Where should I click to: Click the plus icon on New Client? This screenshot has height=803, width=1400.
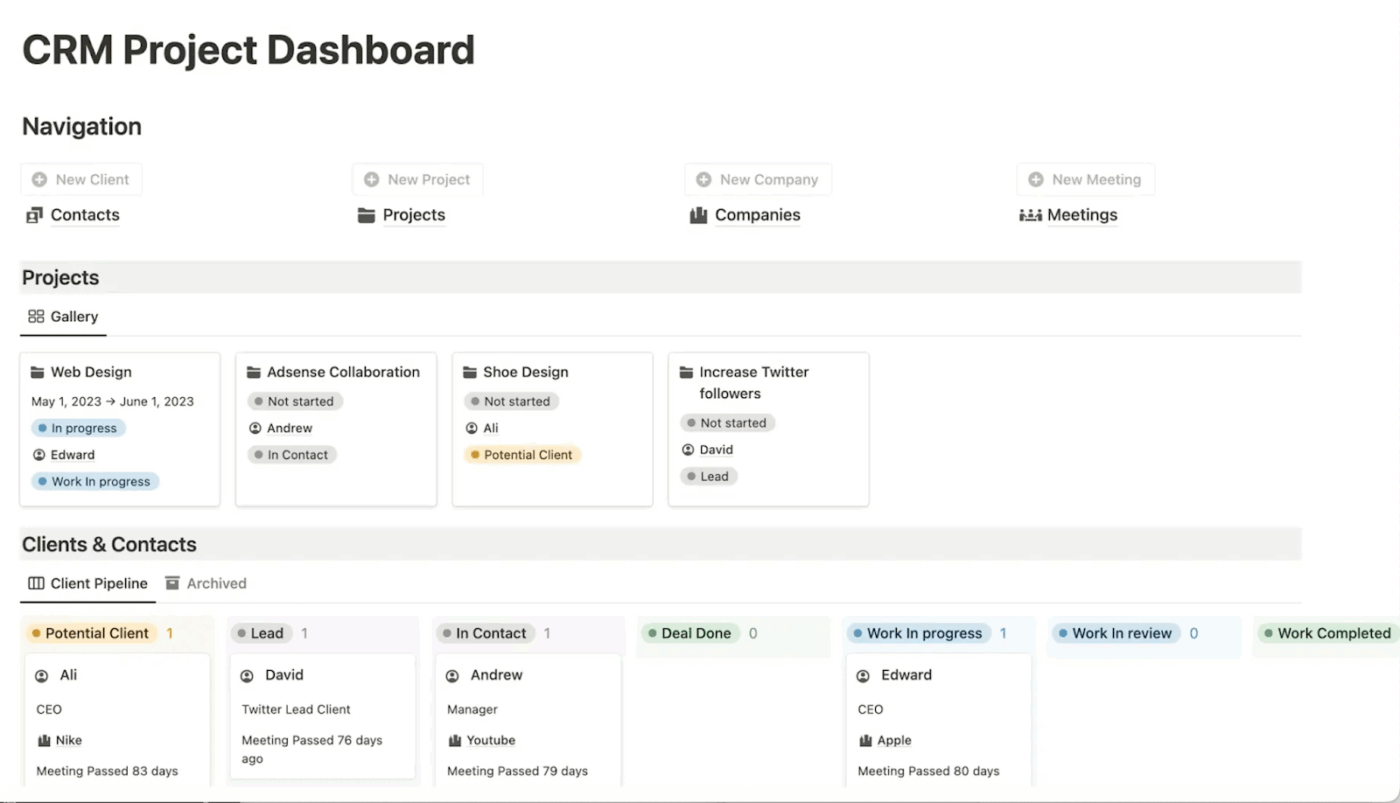[40, 179]
